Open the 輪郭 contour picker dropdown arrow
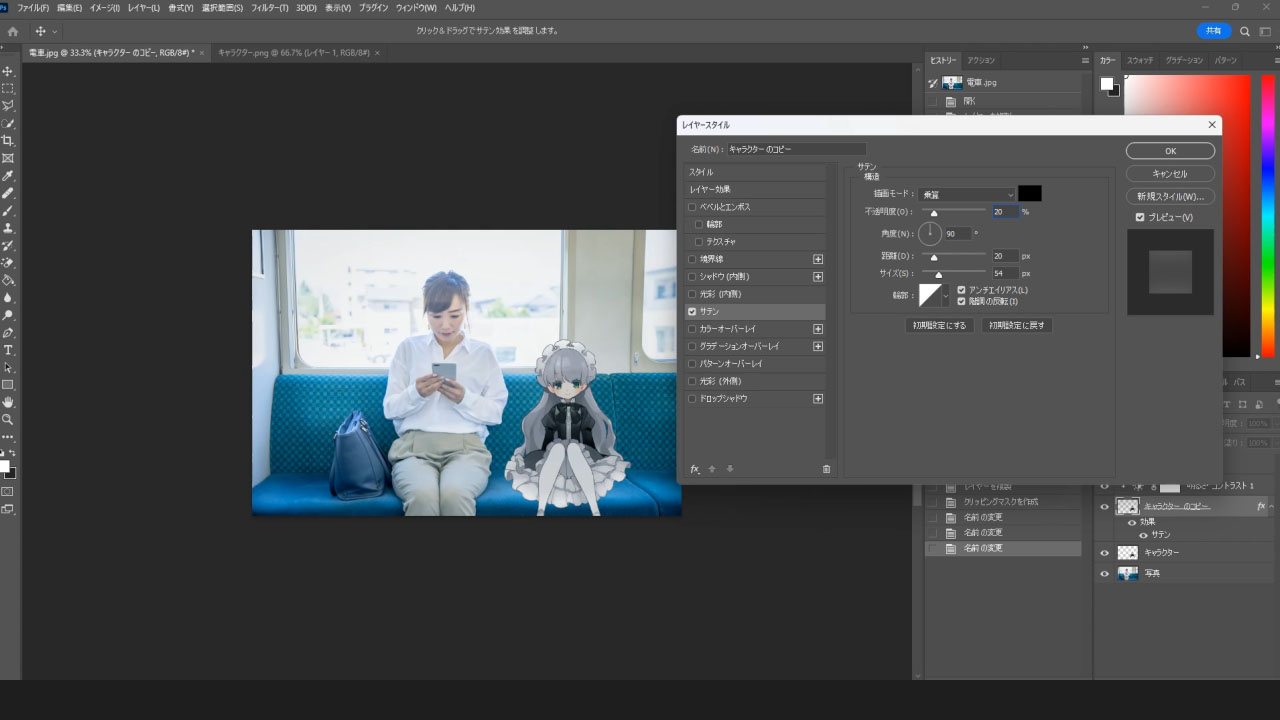The width and height of the screenshot is (1280, 720). click(946, 295)
